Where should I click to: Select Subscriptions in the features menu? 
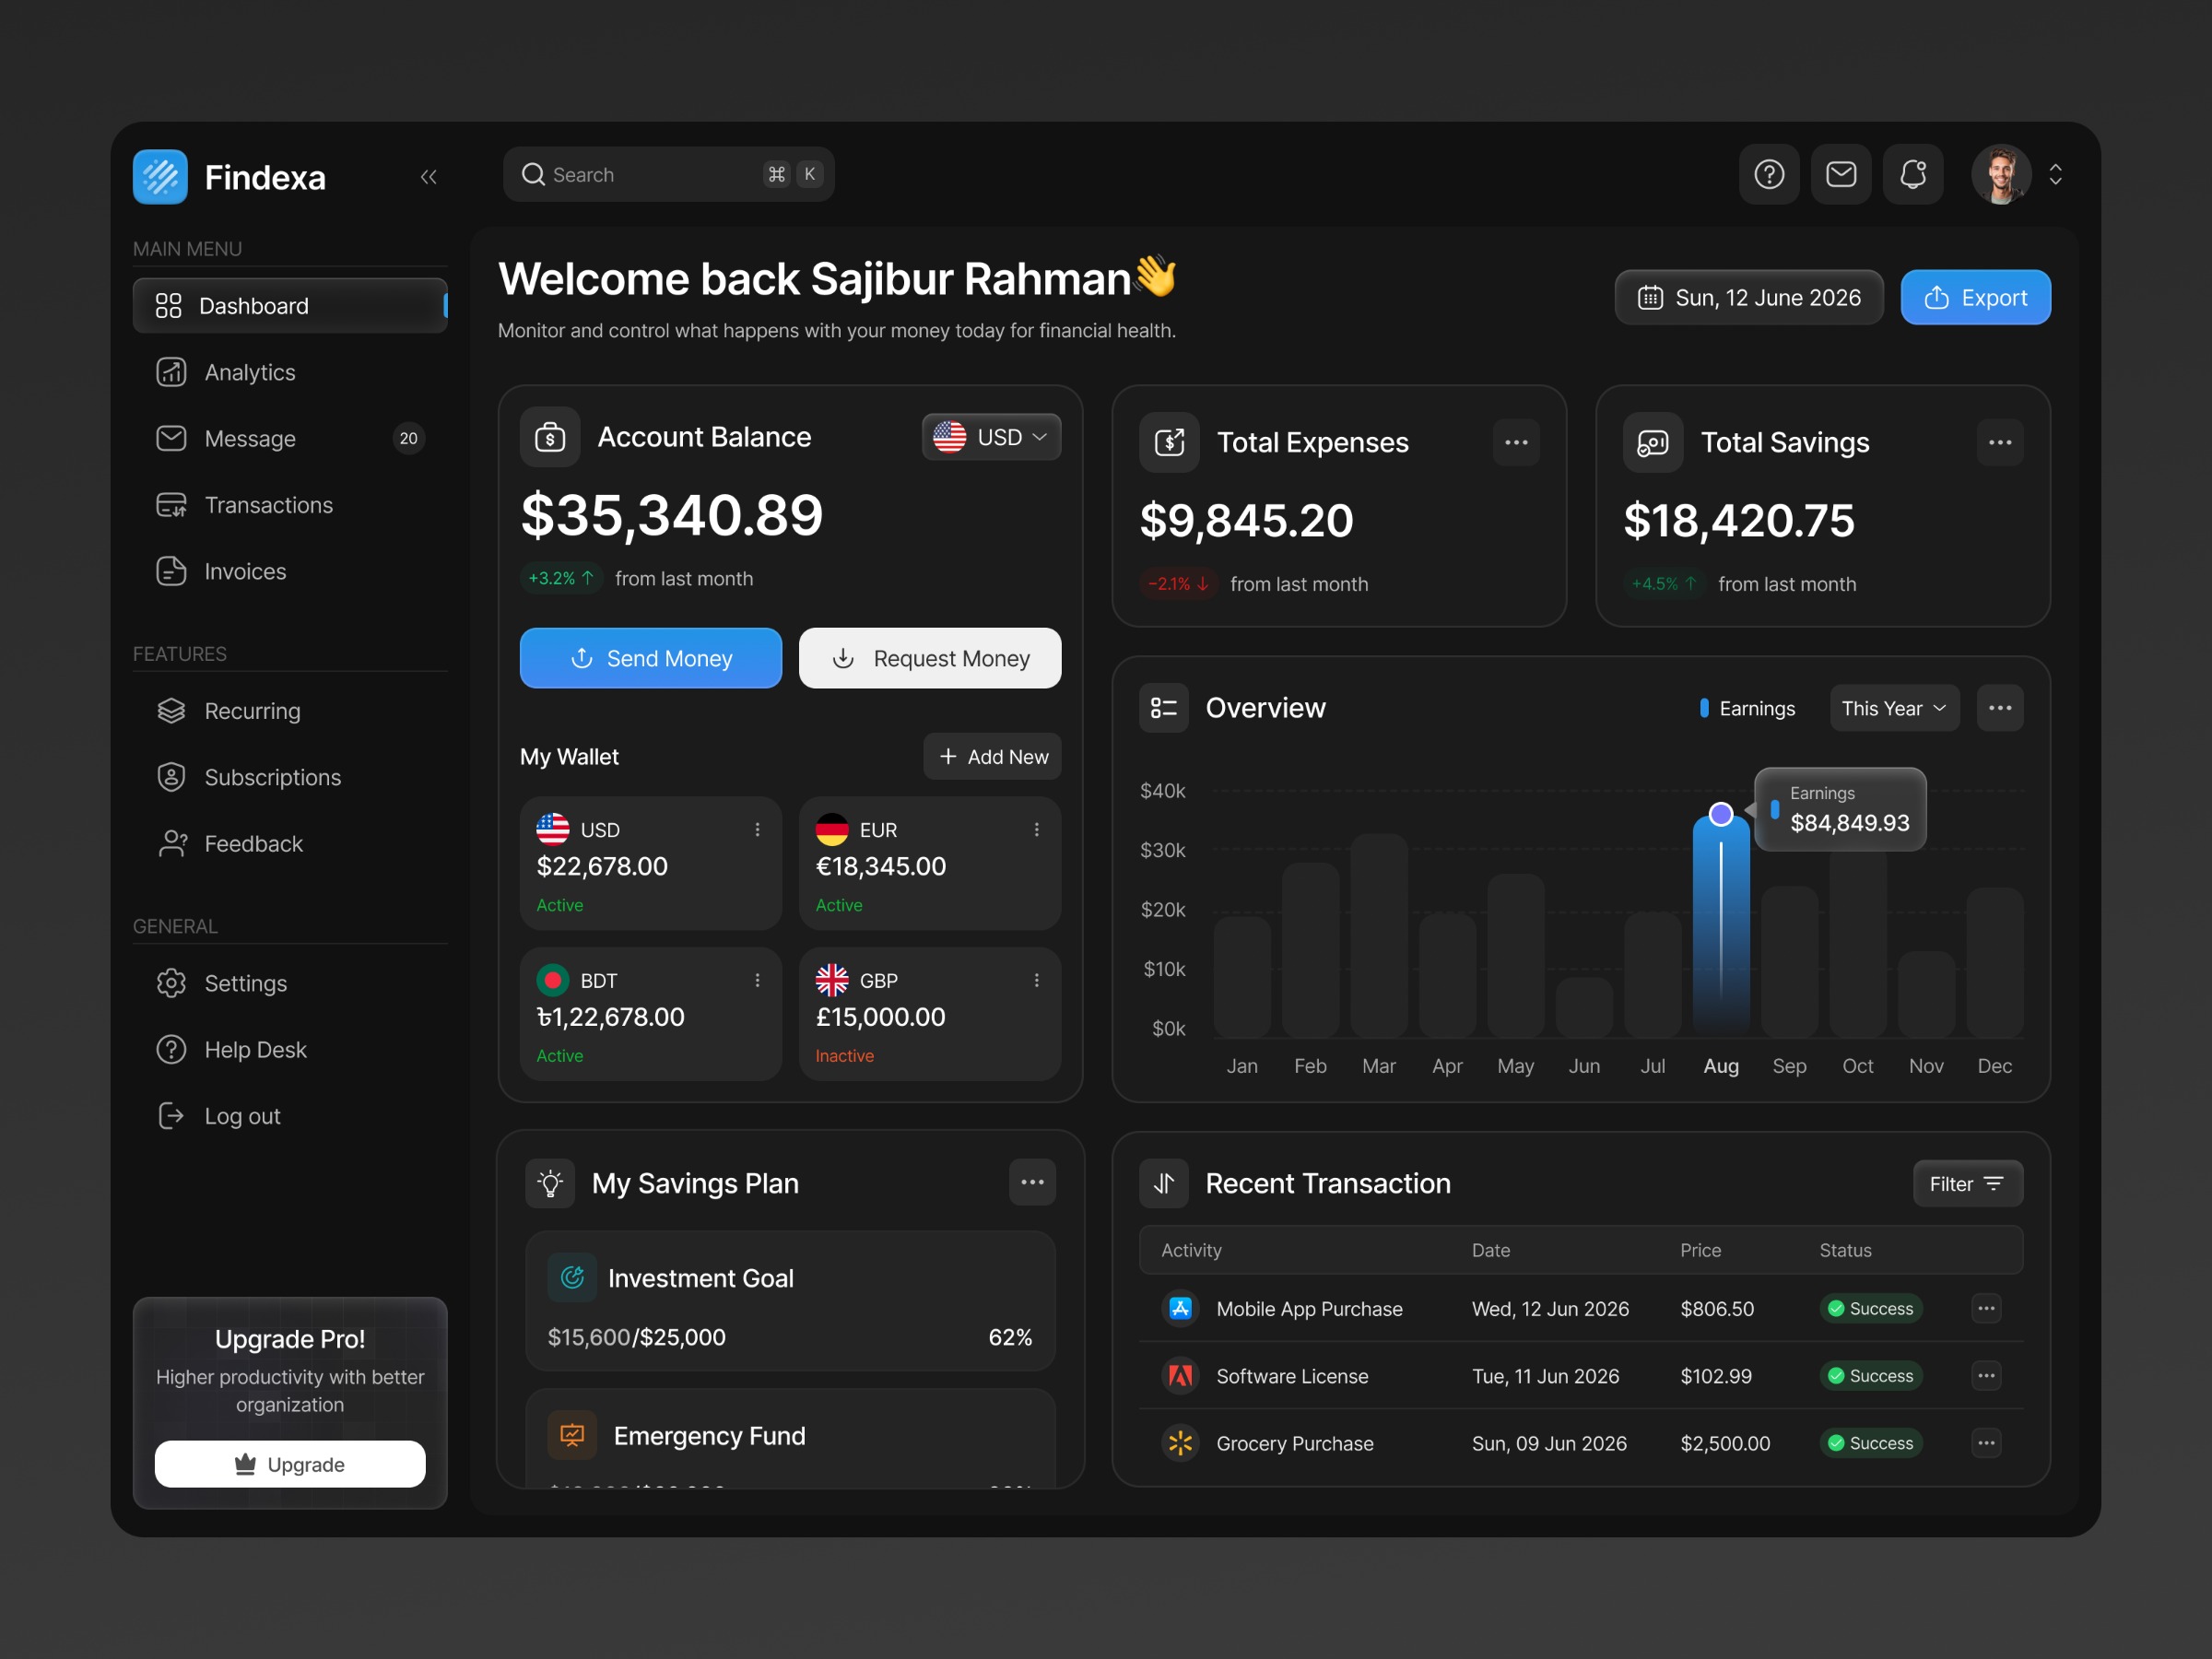(272, 777)
